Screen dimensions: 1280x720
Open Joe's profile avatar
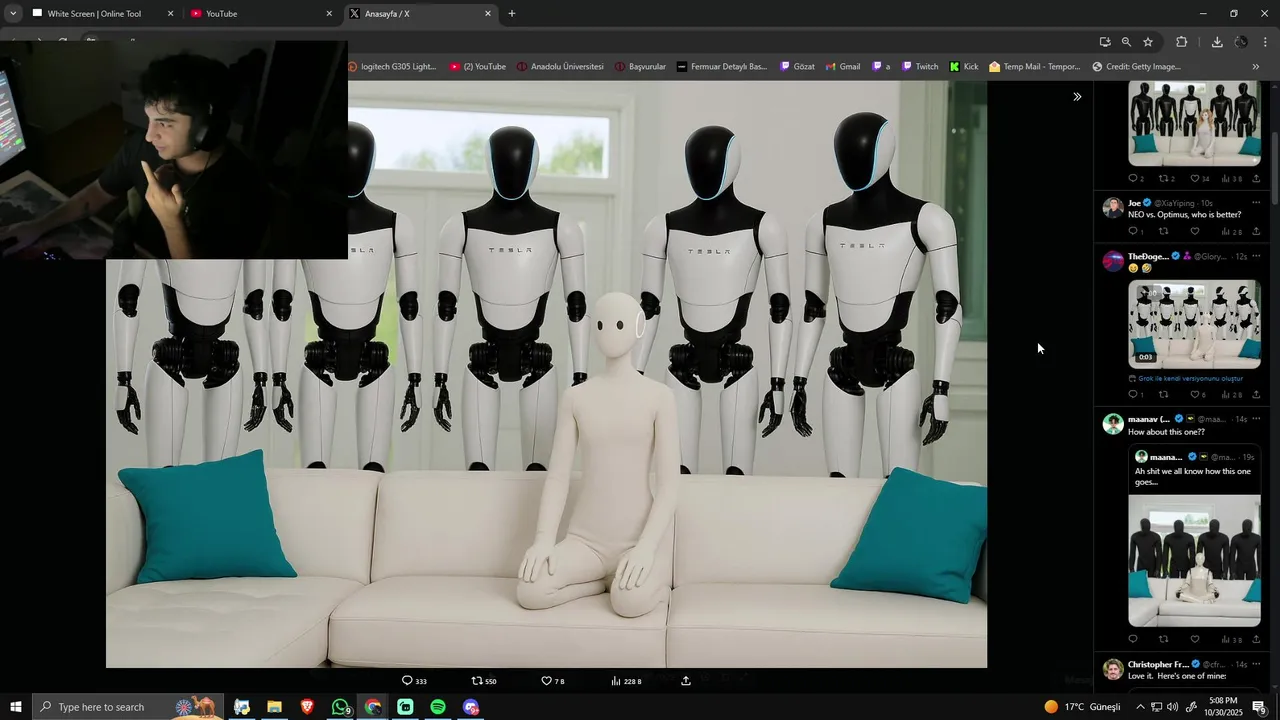click(x=1113, y=208)
